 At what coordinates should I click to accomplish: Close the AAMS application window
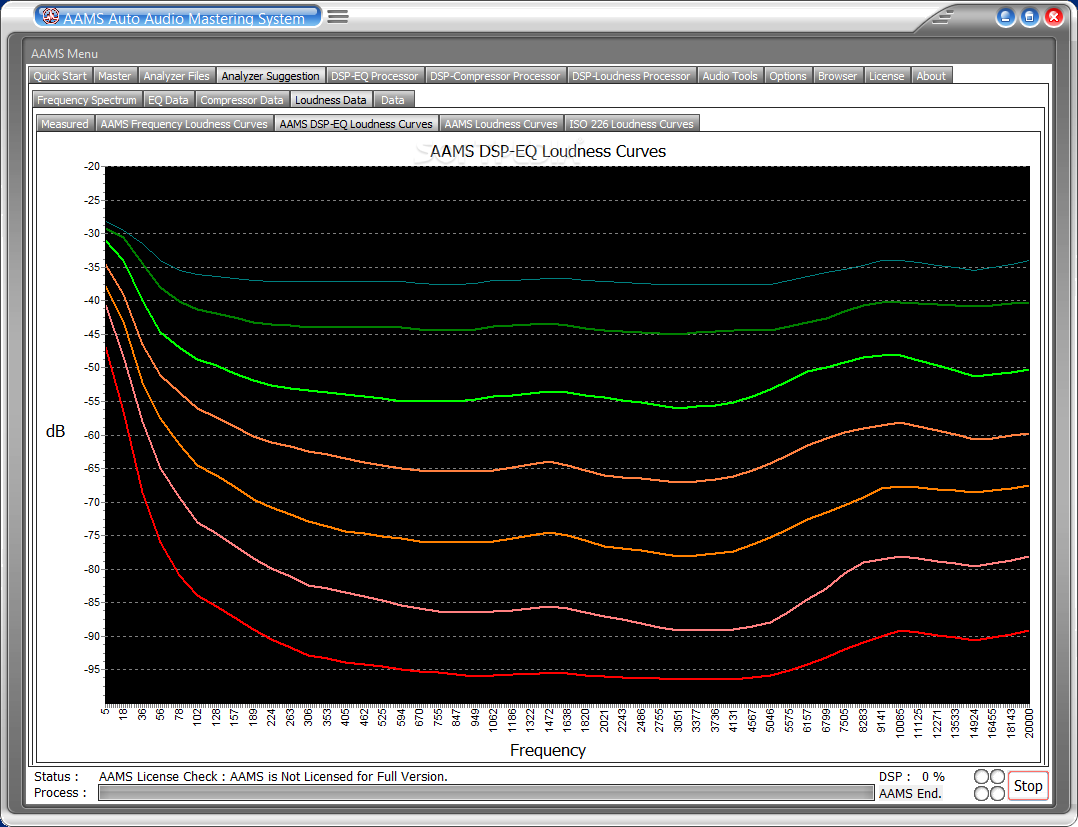click(1053, 17)
